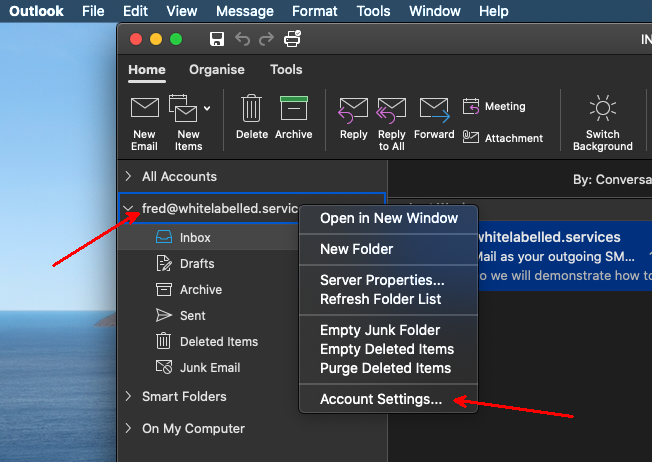This screenshot has height=462, width=652.
Task: Click the Reply to All icon
Action: (x=391, y=111)
